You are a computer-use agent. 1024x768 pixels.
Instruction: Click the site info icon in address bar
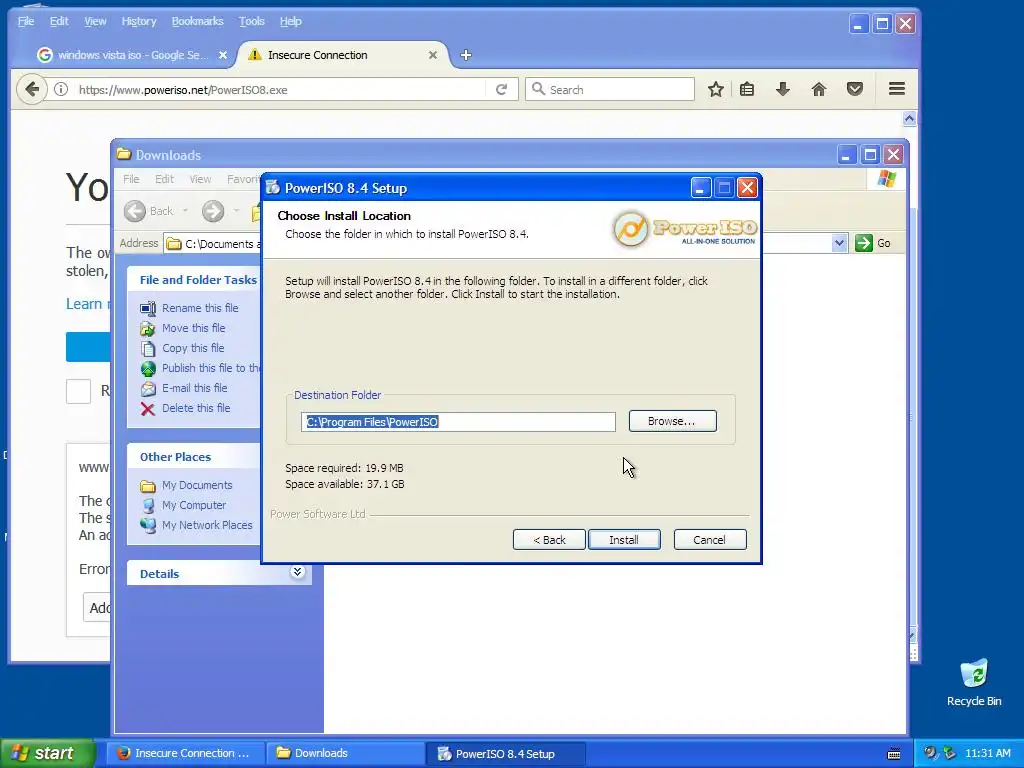(x=61, y=89)
